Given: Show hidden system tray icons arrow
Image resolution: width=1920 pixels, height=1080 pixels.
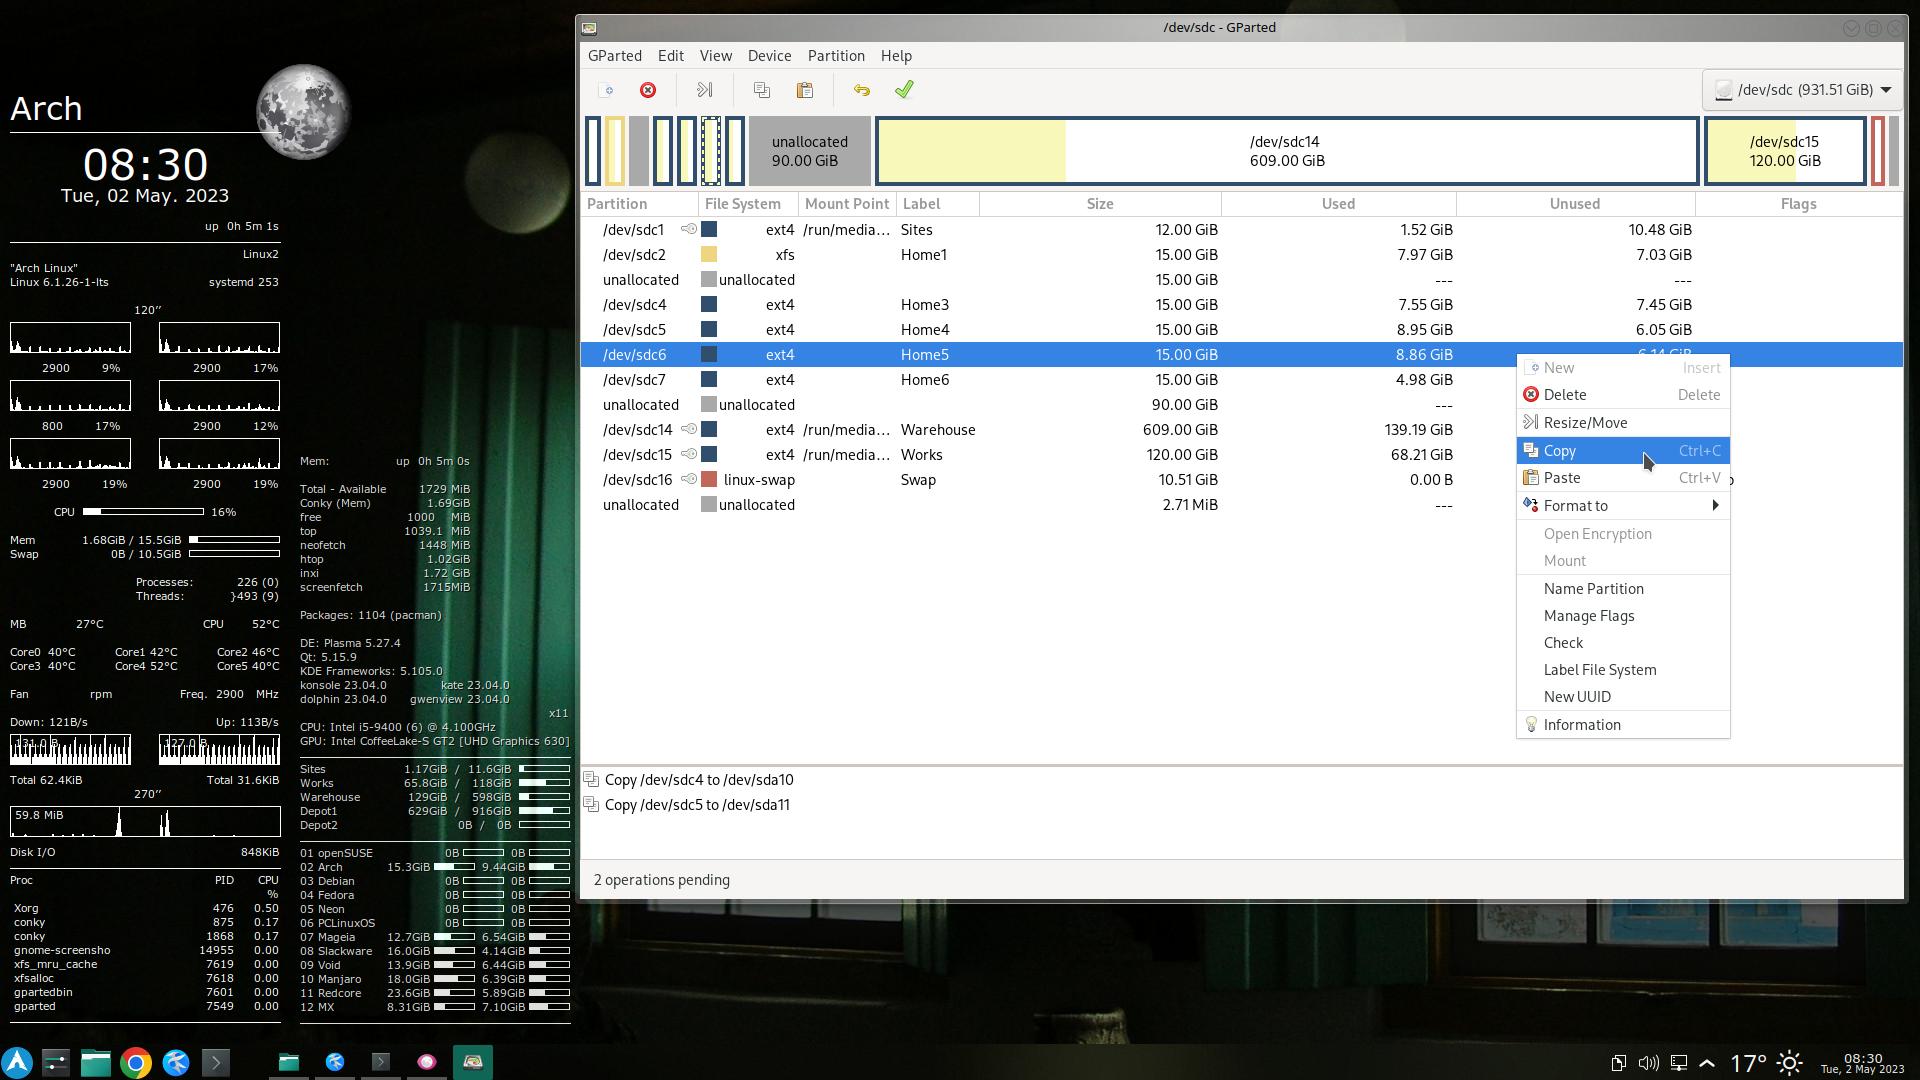Looking at the screenshot, I should [x=1707, y=1063].
